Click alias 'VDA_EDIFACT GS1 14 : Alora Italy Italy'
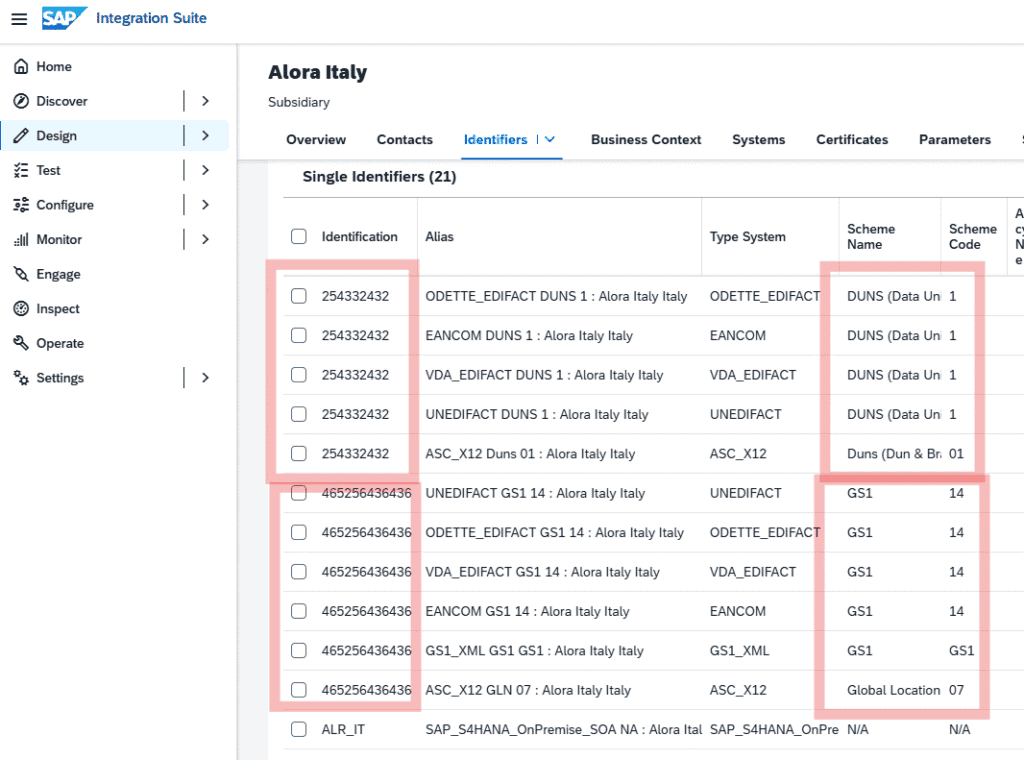The image size is (1024, 760). (542, 572)
